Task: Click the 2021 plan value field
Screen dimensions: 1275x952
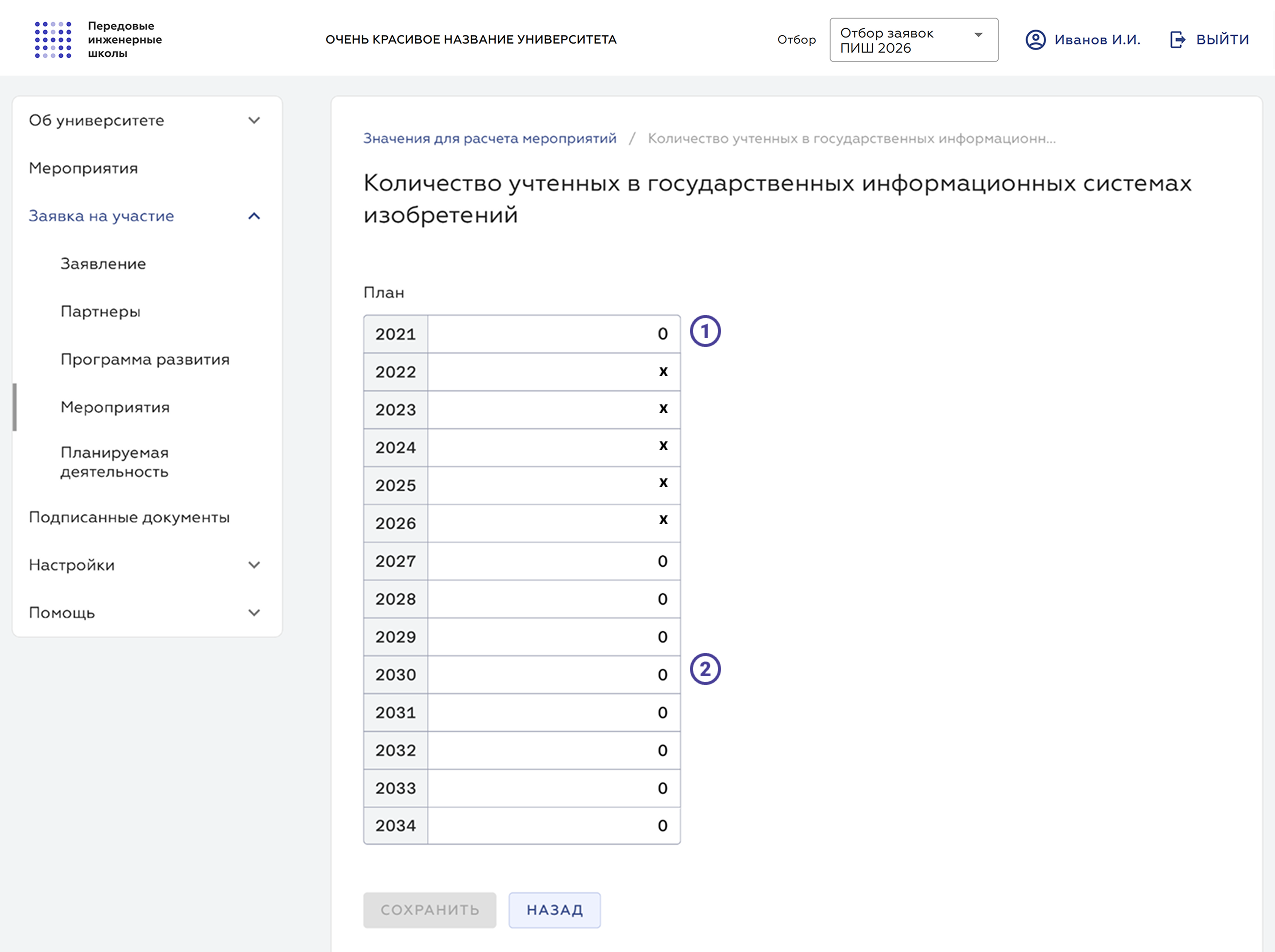Action: (x=554, y=334)
